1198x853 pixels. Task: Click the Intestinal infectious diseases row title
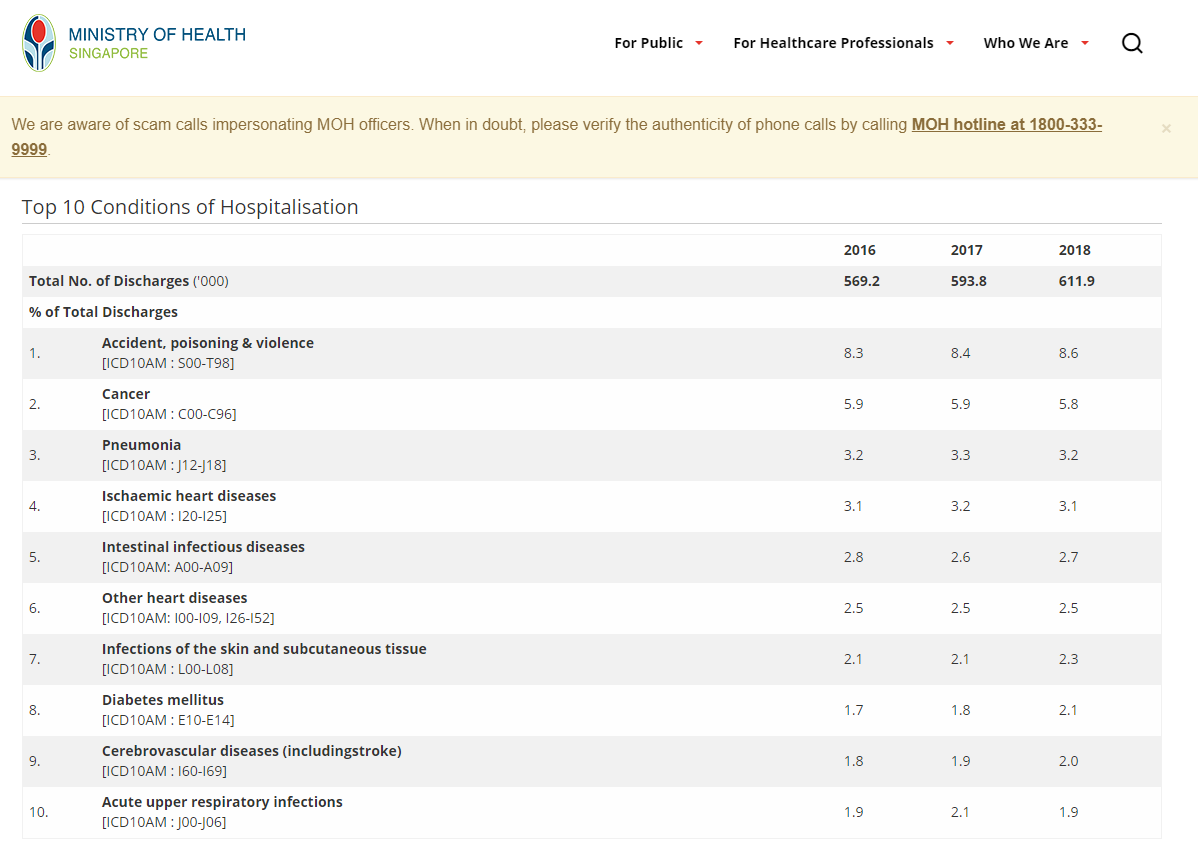(203, 547)
